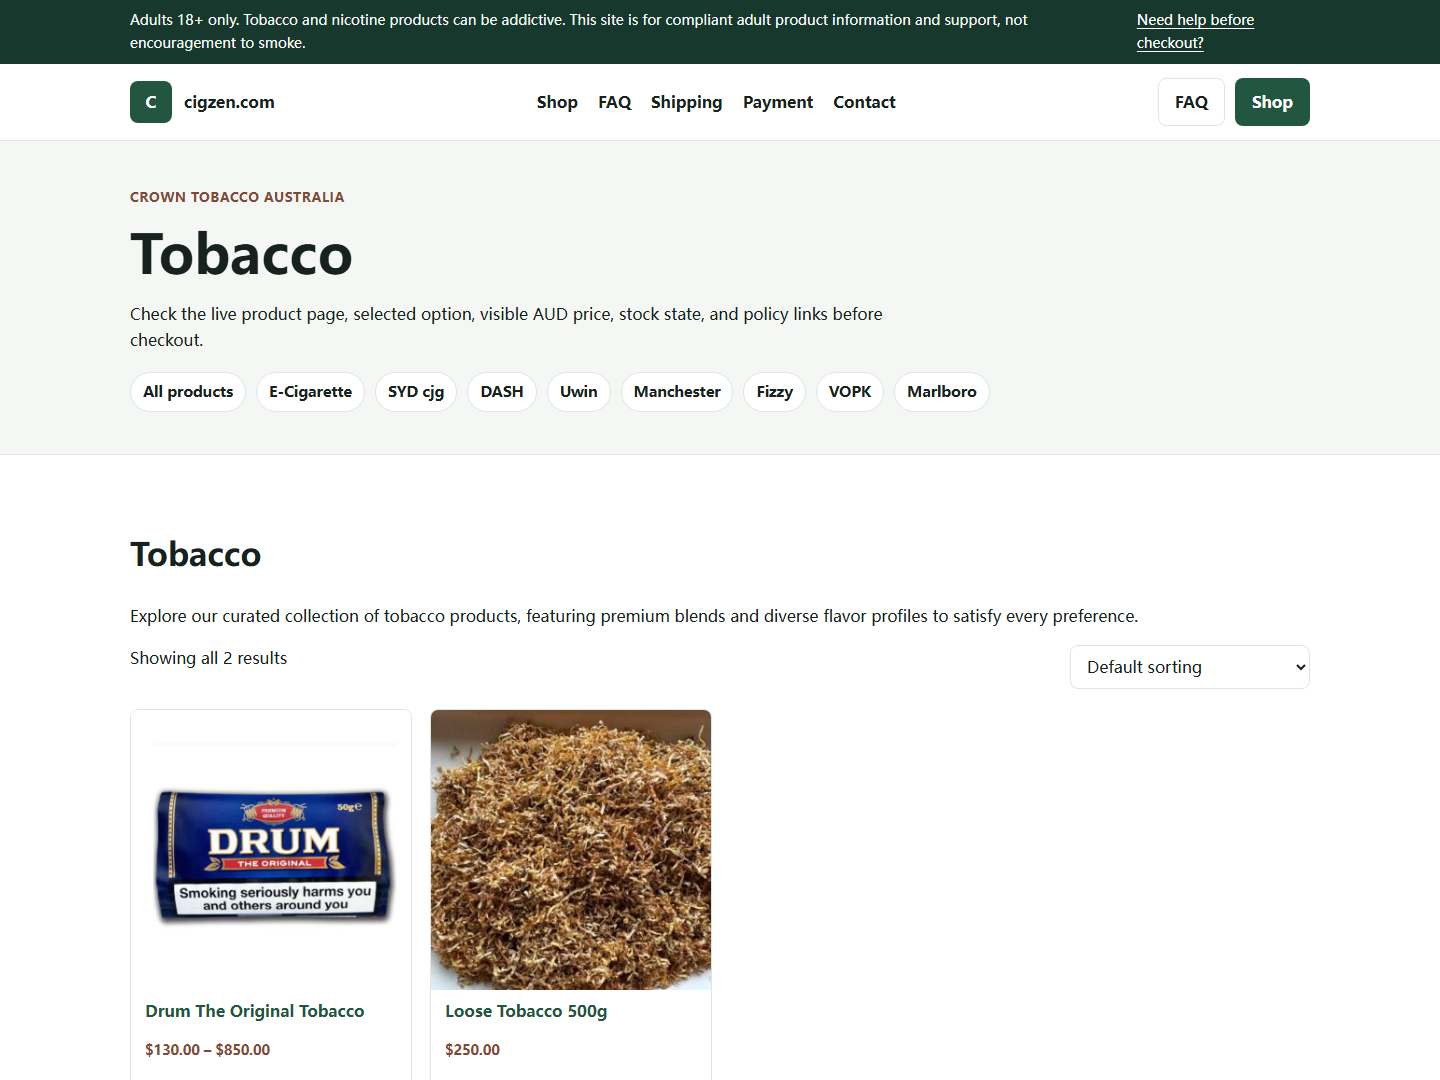The image size is (1440, 1080).
Task: Click 'Showing all 2 results' text
Action: pos(209,658)
